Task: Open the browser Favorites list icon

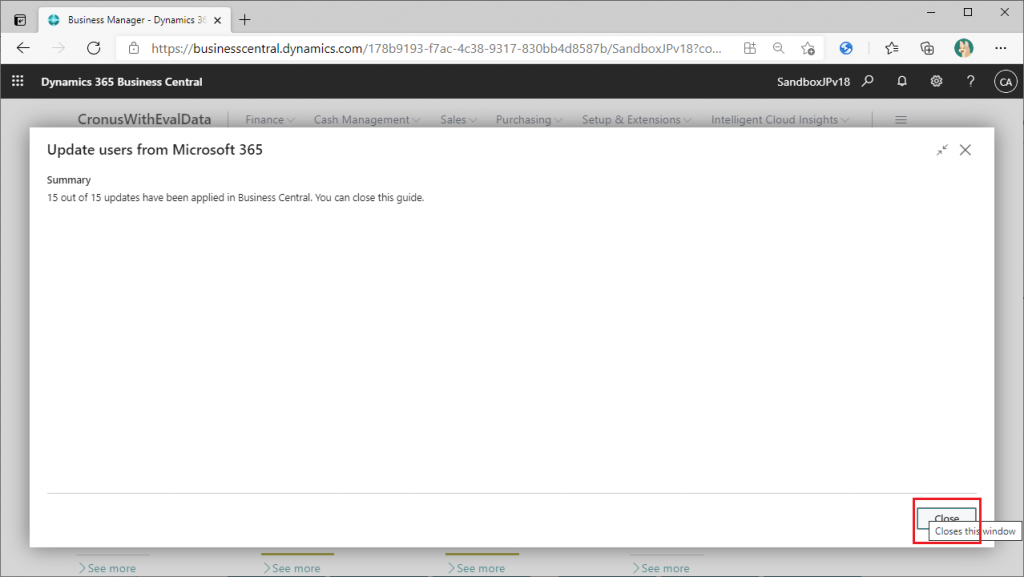Action: 891,48
